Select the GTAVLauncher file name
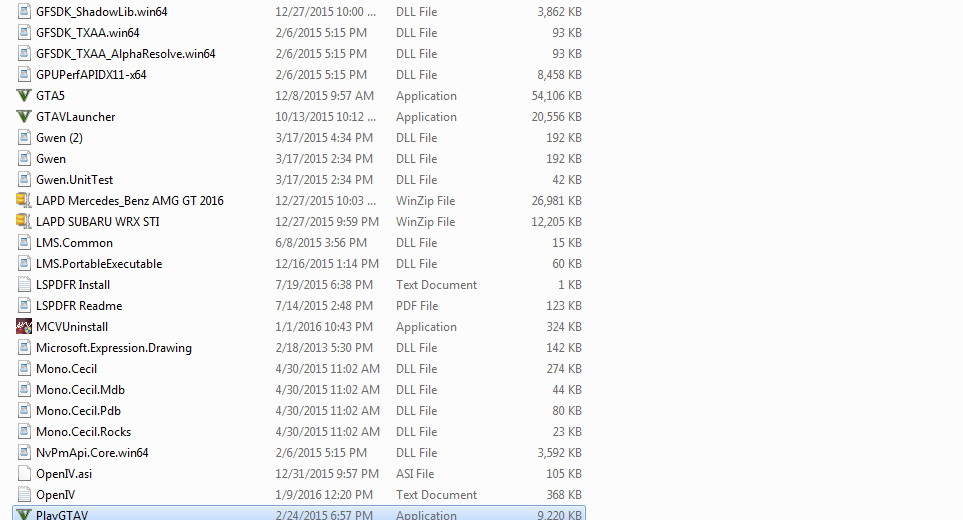963x520 pixels. coord(76,117)
